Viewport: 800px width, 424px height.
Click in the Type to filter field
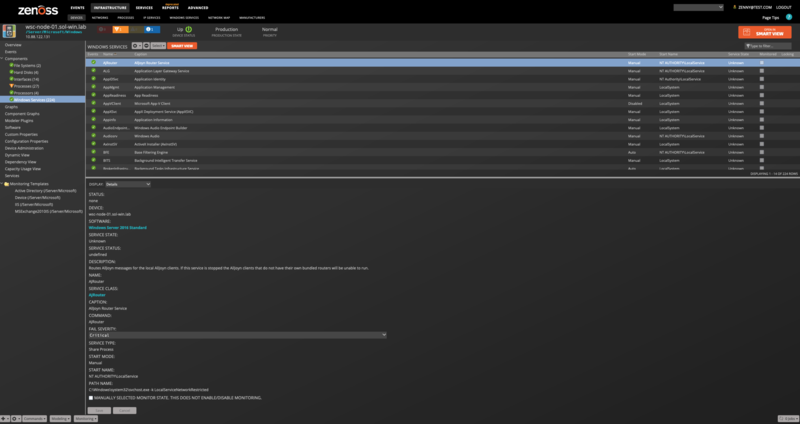(768, 46)
